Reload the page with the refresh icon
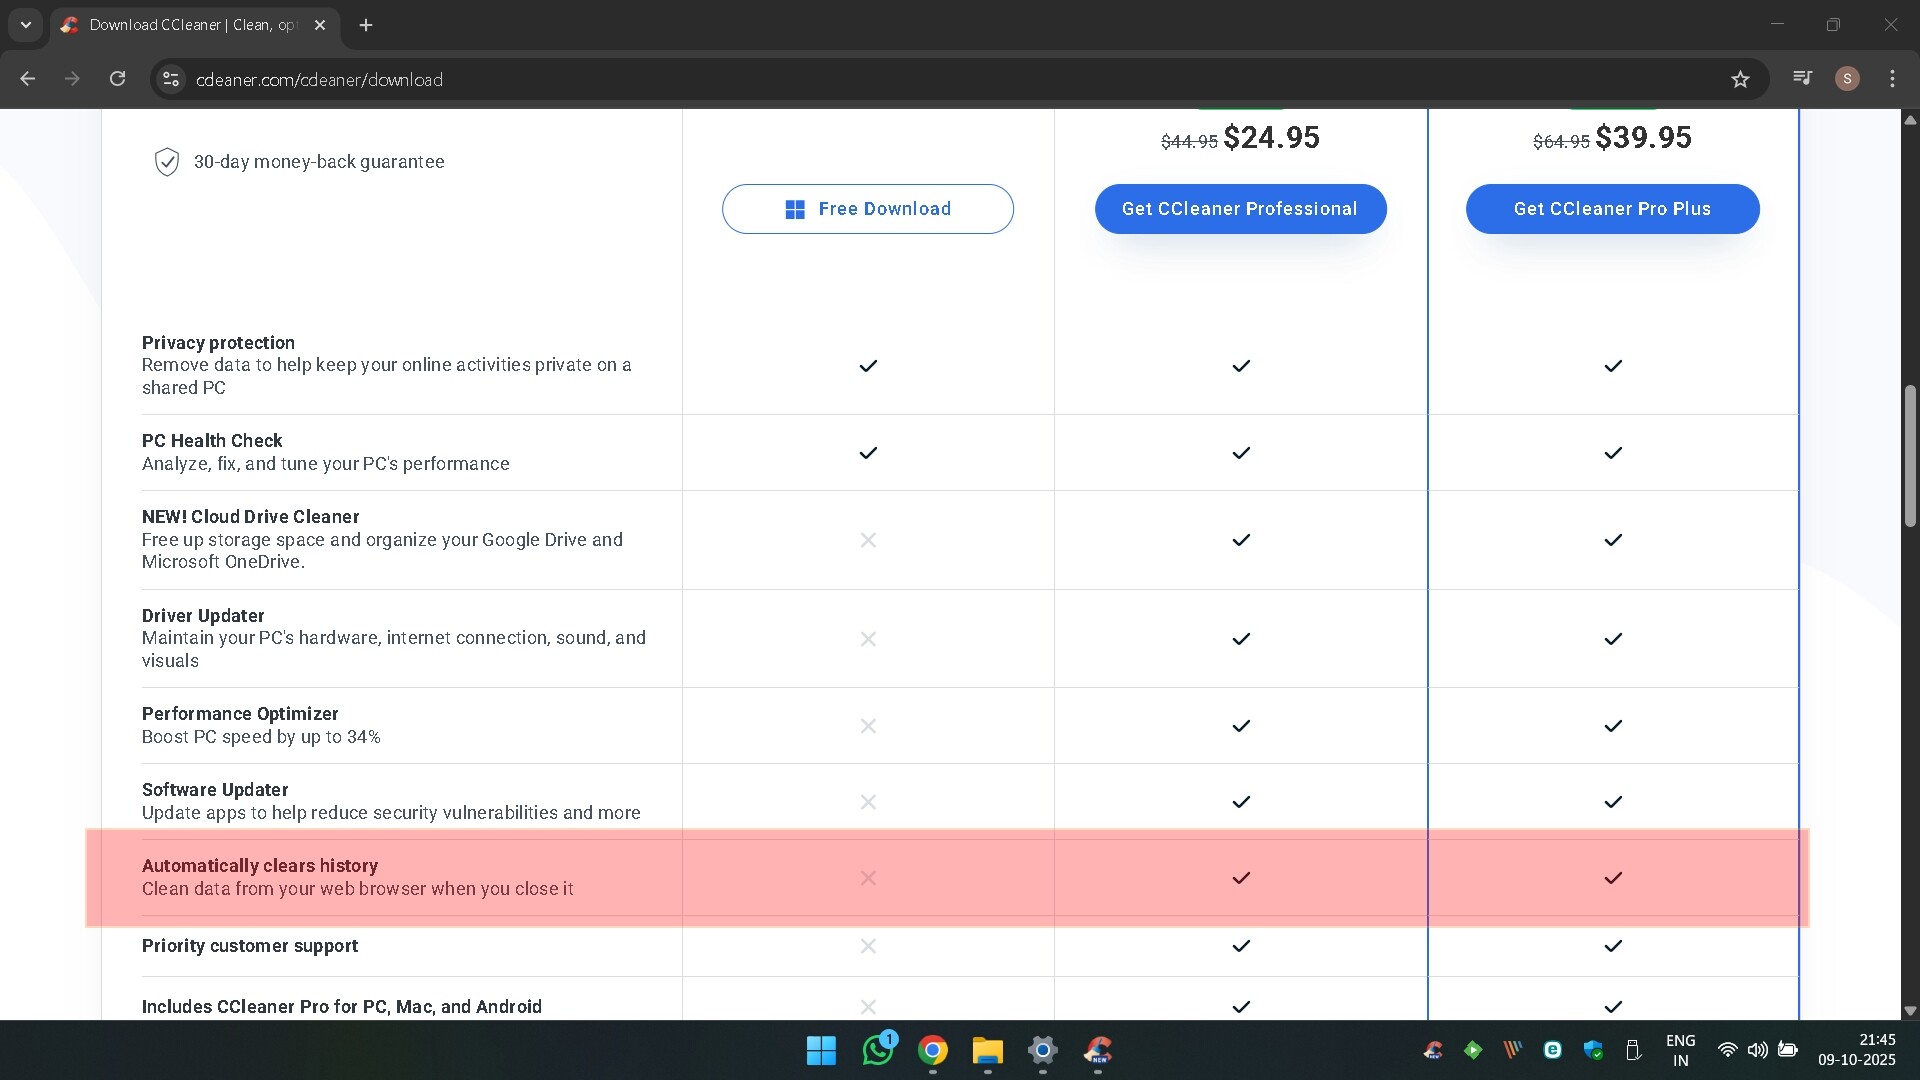1920x1080 pixels. click(x=117, y=79)
